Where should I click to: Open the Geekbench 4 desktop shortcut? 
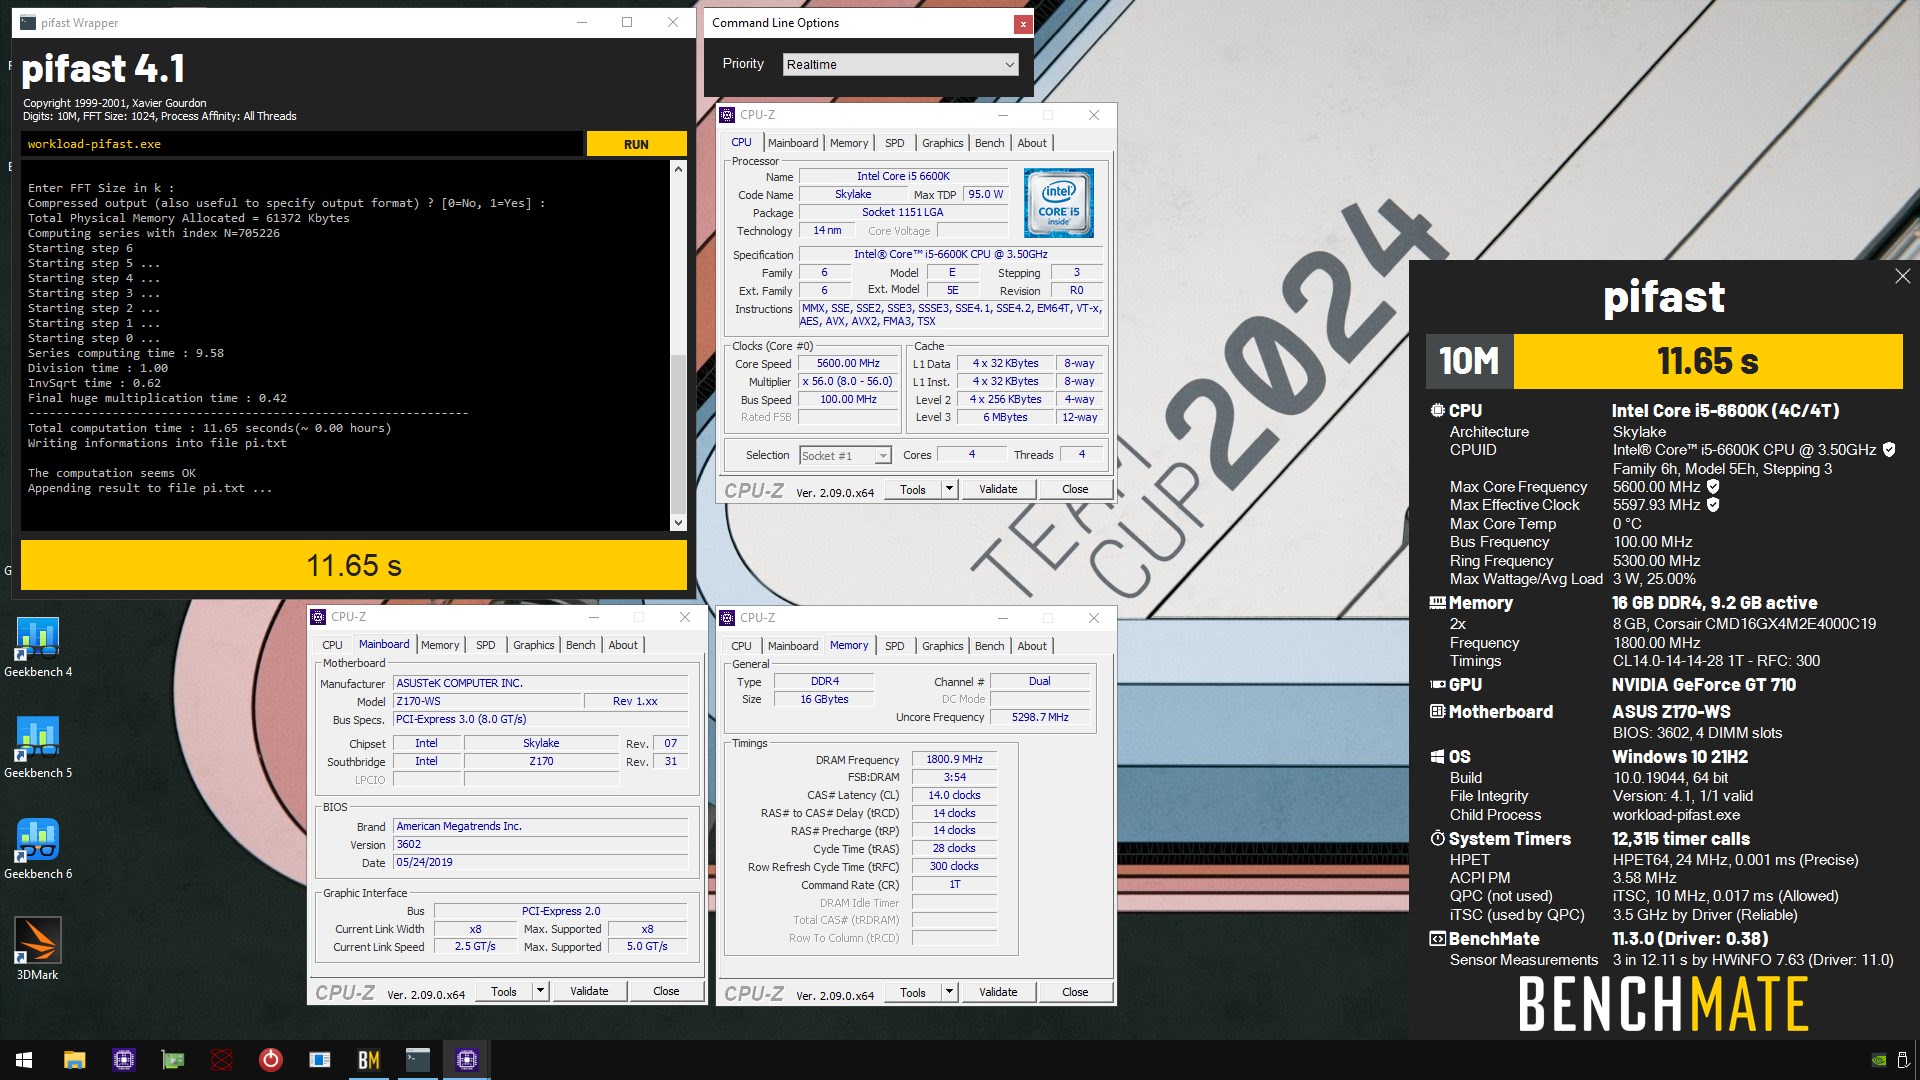click(x=38, y=648)
